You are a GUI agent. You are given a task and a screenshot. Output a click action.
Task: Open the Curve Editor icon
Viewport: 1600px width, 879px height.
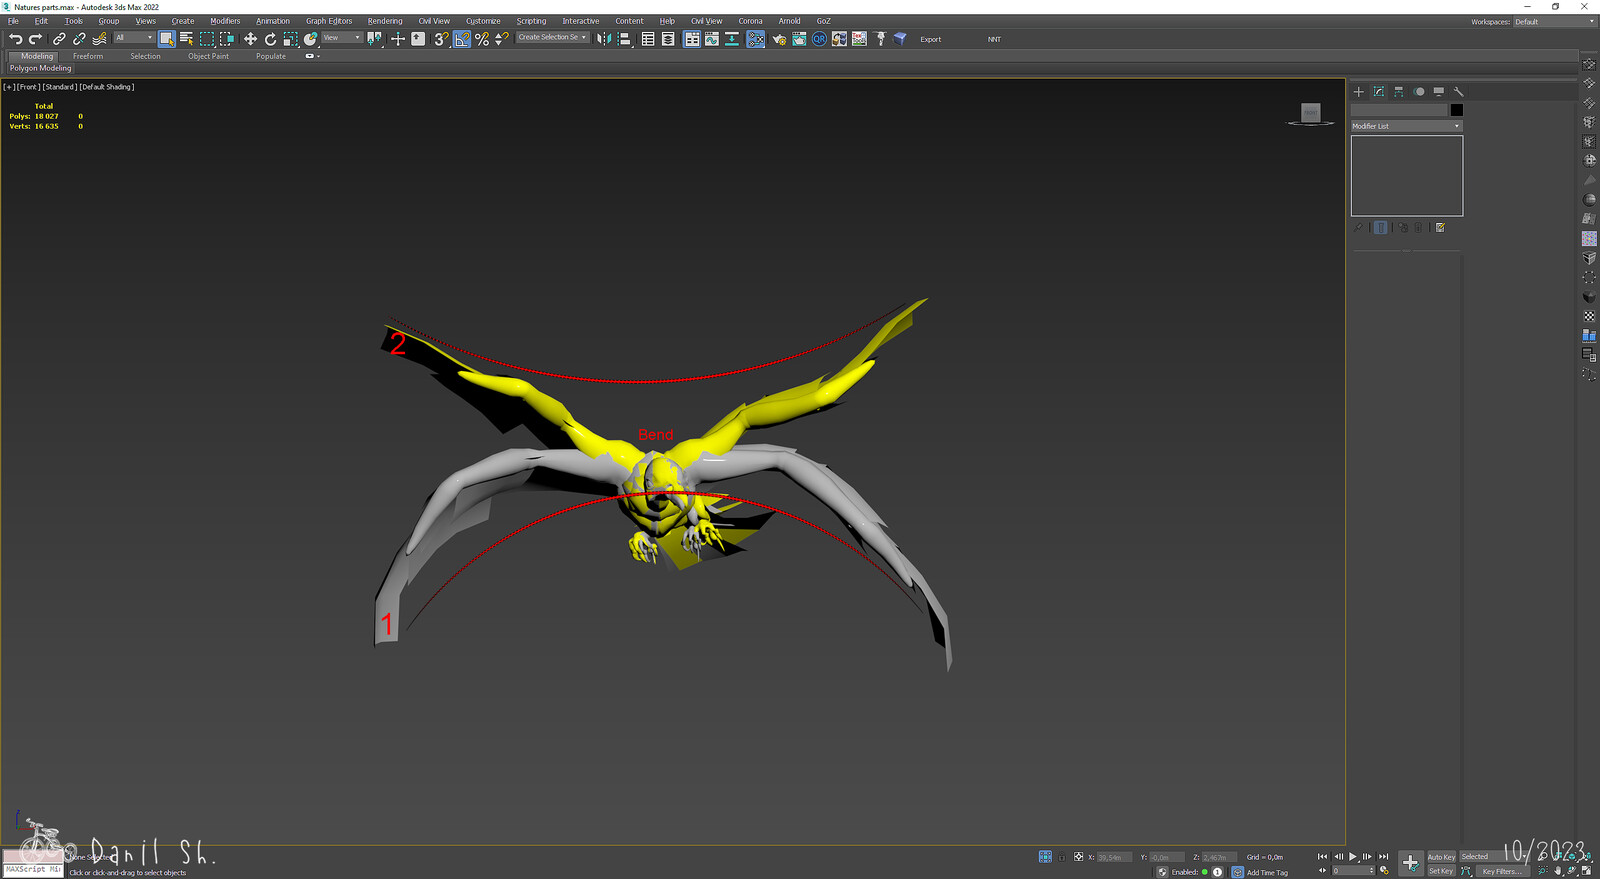pos(712,39)
